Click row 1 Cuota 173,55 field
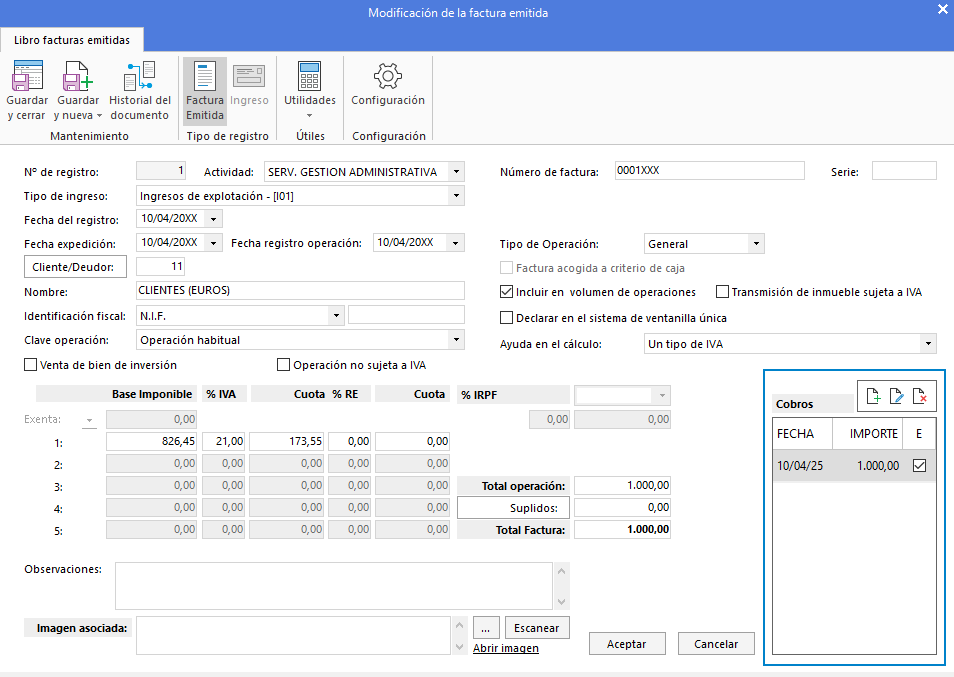Image resolution: width=954 pixels, height=677 pixels. tap(287, 441)
